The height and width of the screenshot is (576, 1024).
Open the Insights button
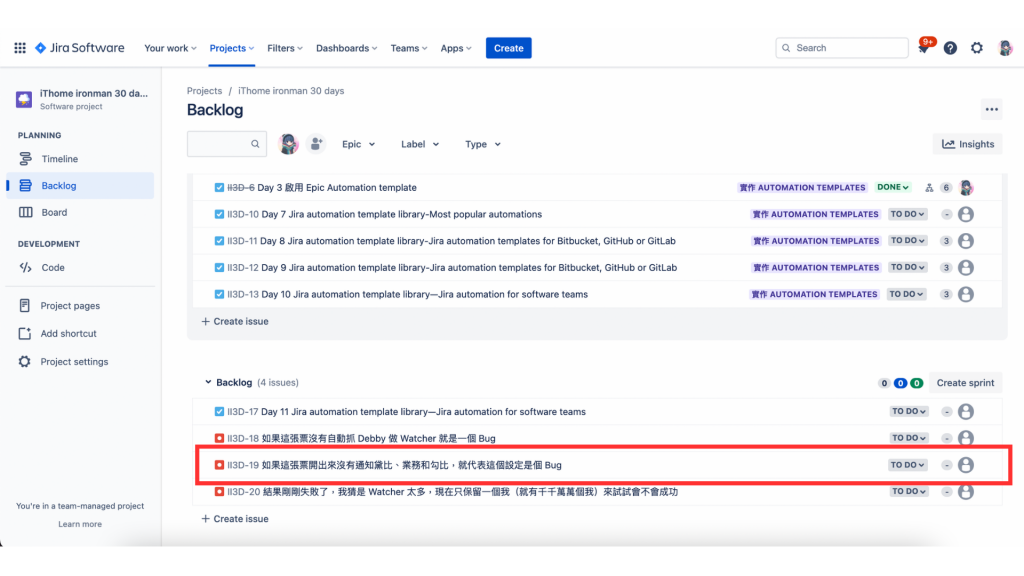click(968, 144)
